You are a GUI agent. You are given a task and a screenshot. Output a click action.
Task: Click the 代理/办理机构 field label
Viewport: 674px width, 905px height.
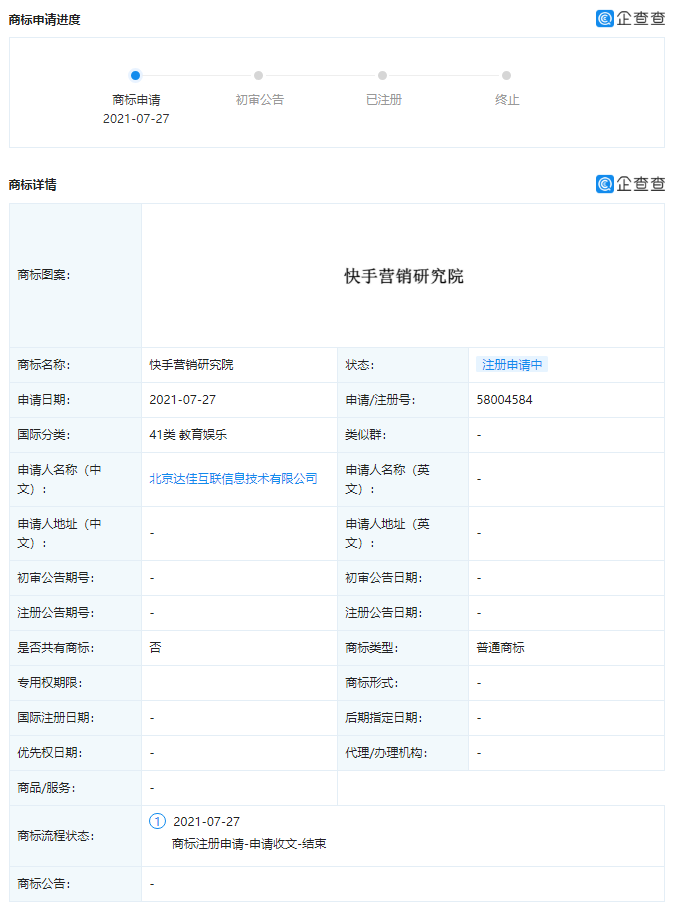pos(386,753)
